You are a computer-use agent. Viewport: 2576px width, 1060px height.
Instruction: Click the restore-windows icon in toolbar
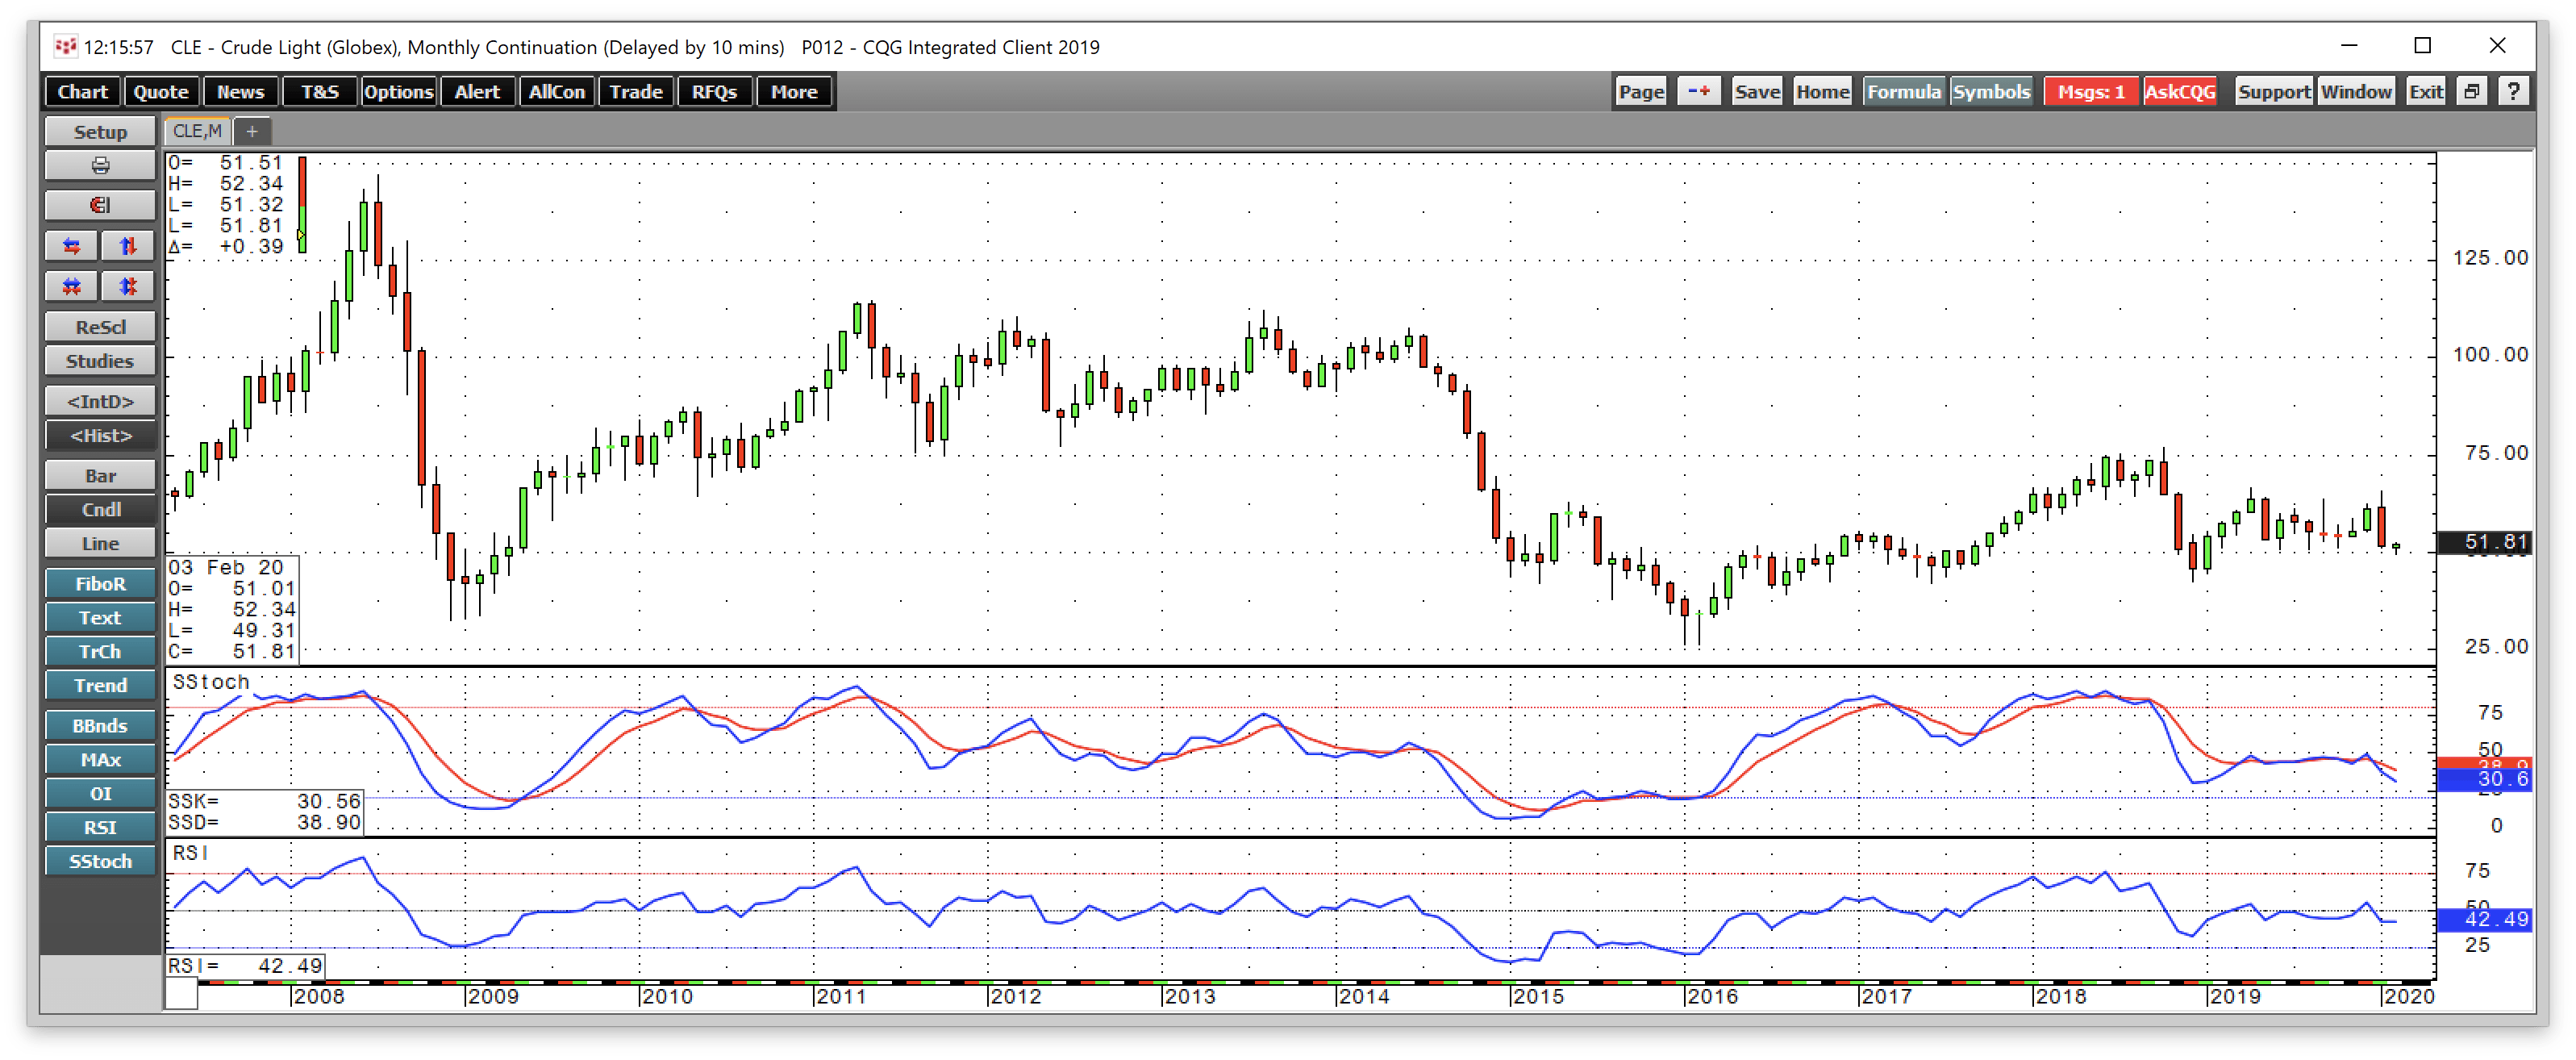pyautogui.click(x=2471, y=92)
